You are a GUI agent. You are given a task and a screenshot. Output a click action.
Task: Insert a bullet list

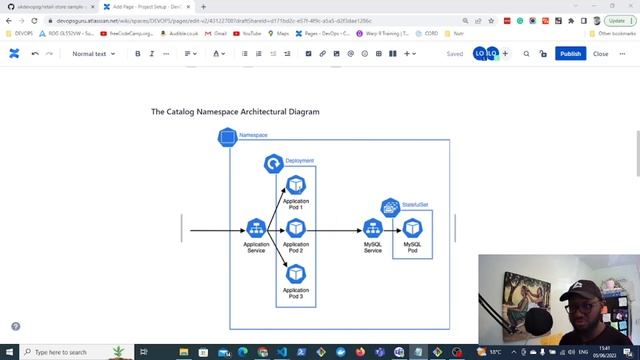[244, 53]
